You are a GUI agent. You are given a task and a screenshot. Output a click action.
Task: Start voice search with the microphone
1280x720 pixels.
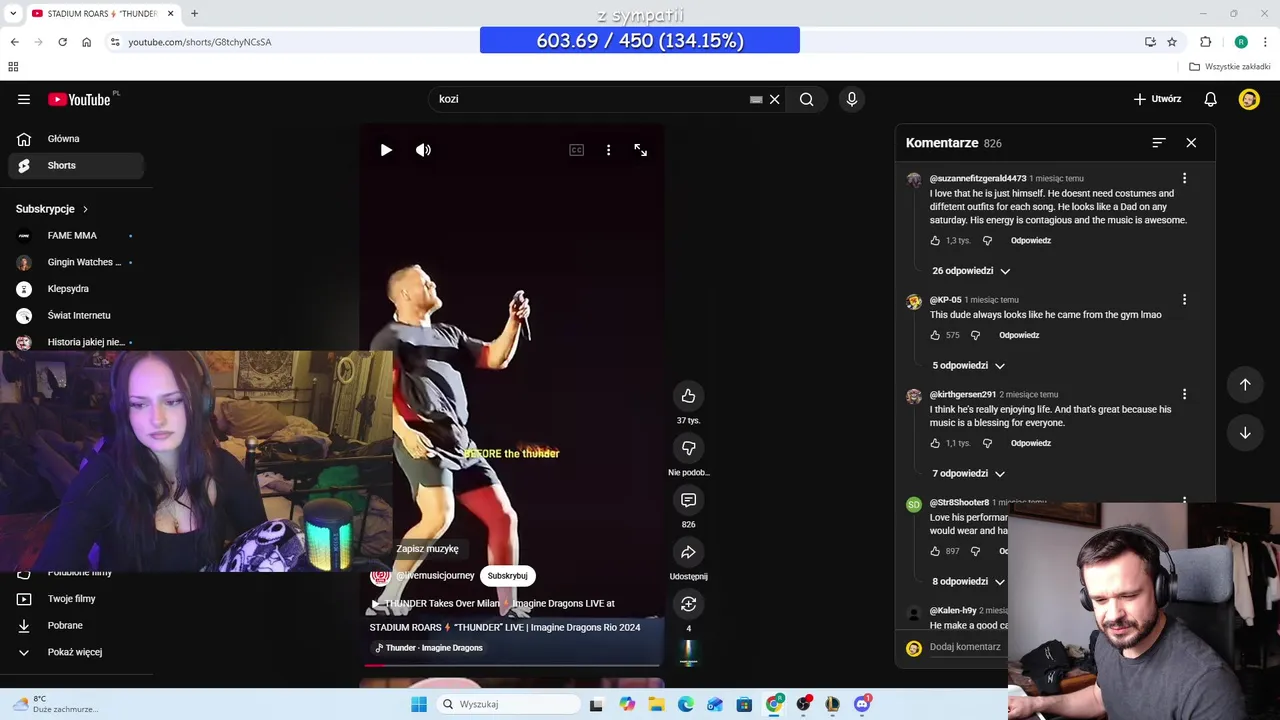coord(852,99)
